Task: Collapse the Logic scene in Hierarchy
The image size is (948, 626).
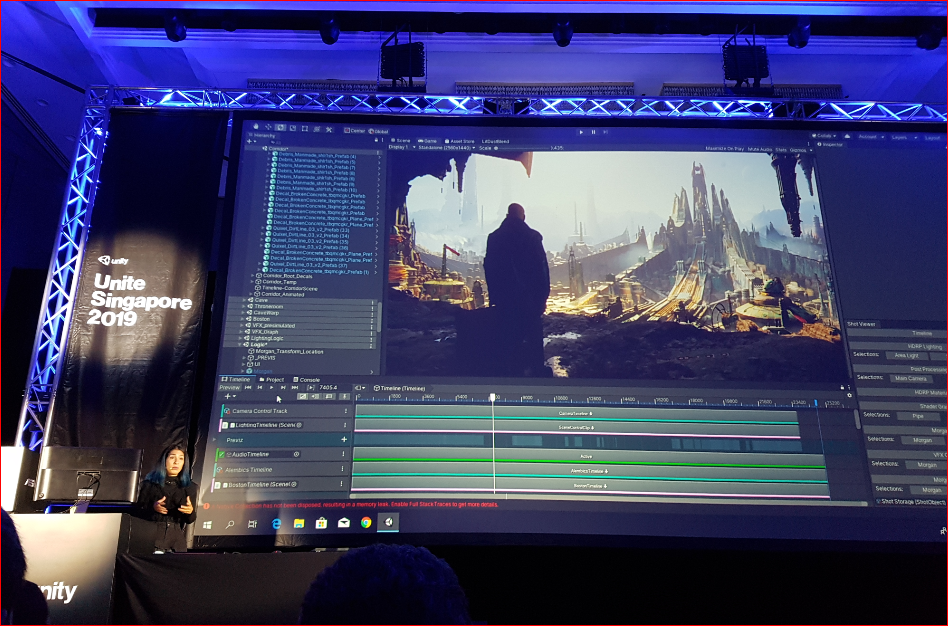Action: 239,345
